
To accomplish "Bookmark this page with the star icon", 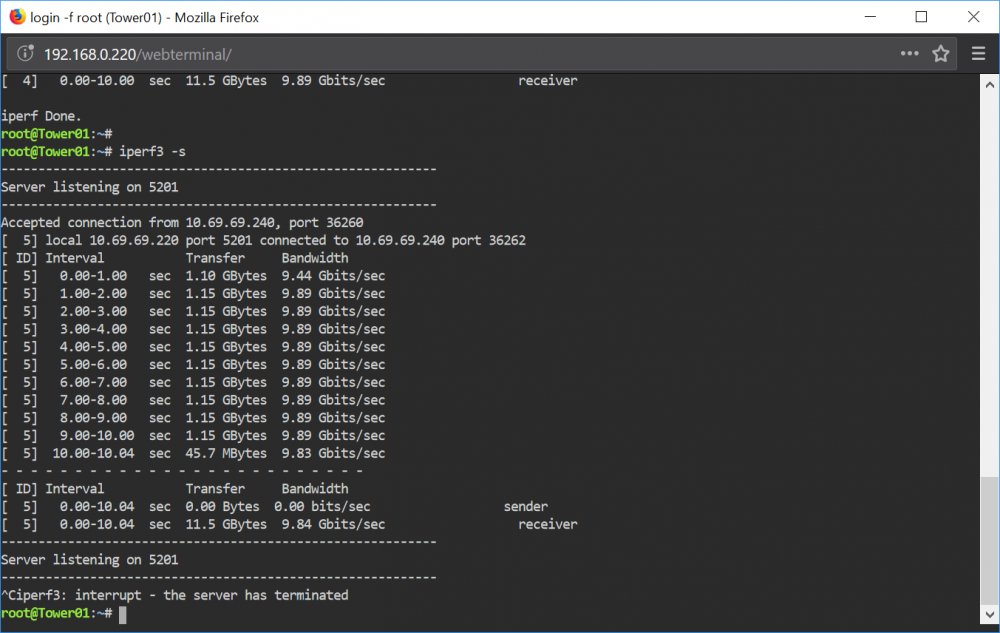I will (941, 54).
